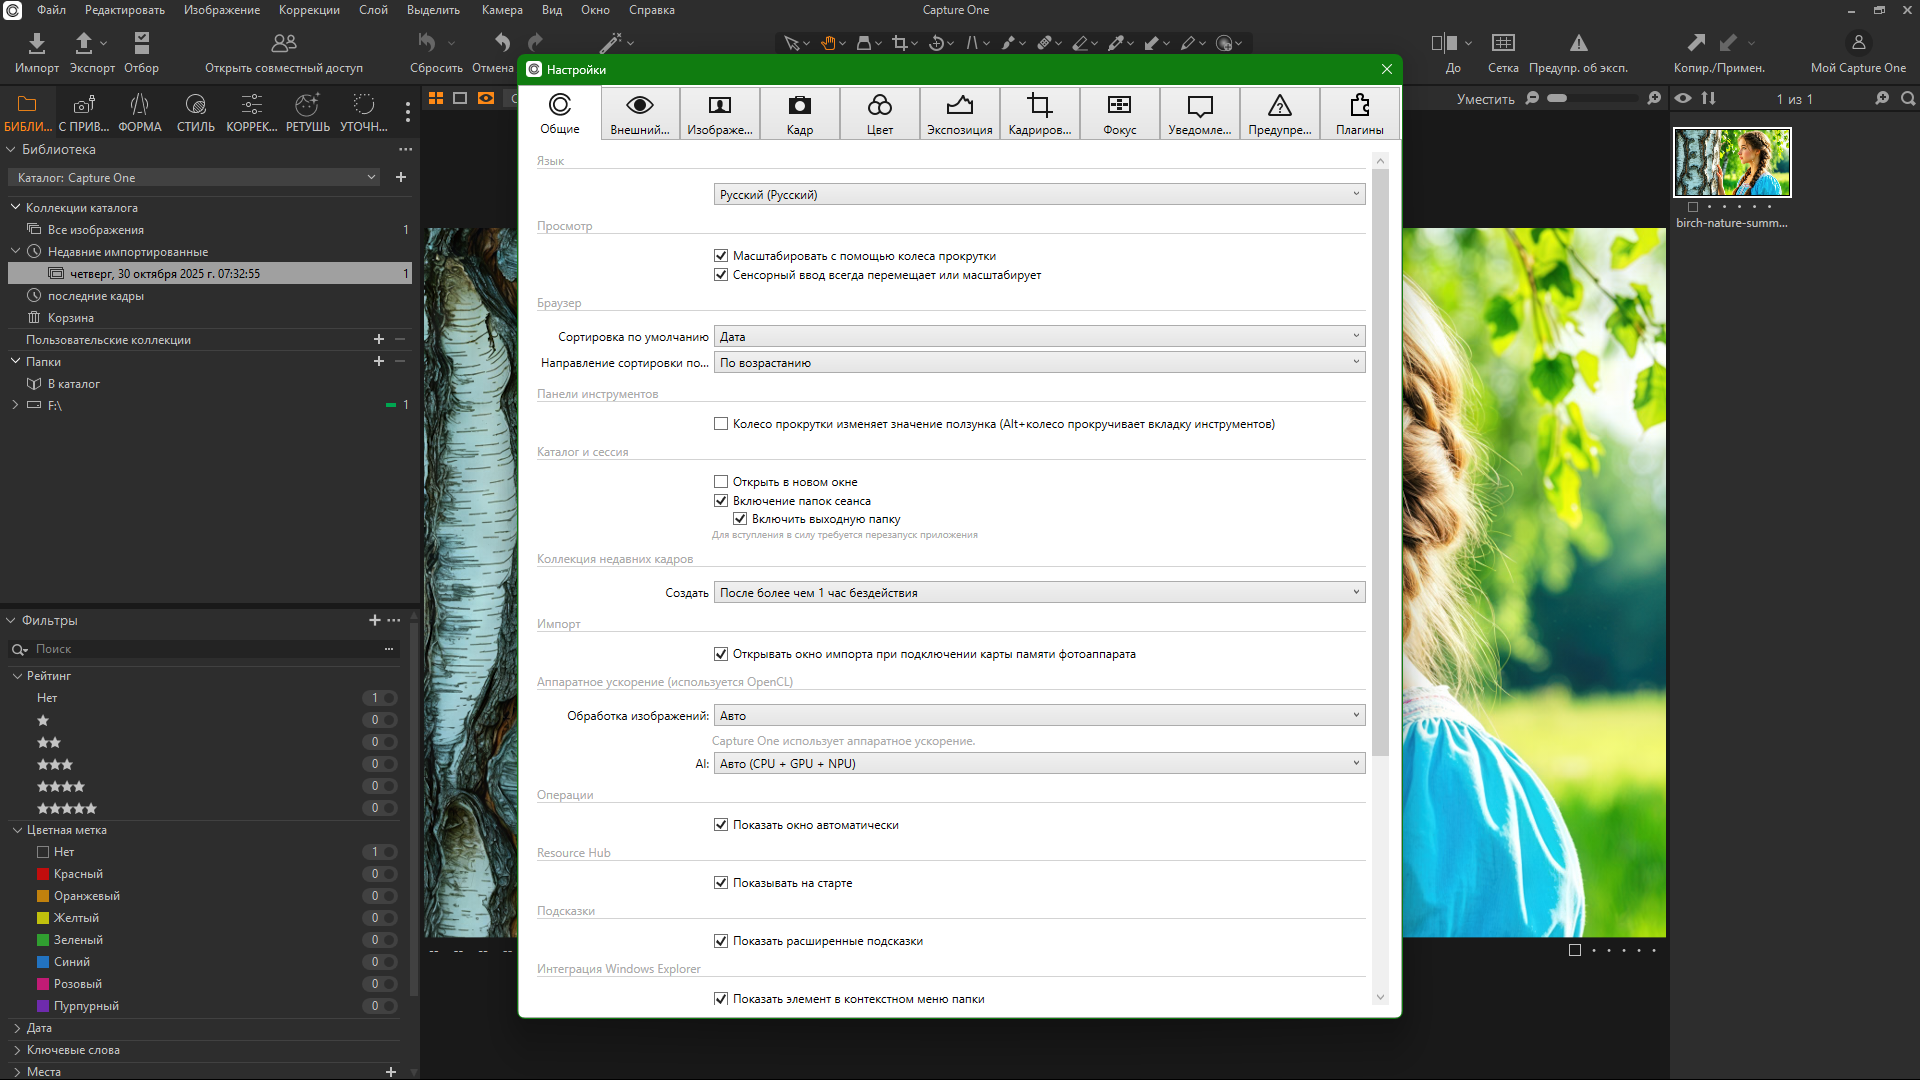Enable 'Открыть в новом окне' checkbox
Screen dimensions: 1920x1080
721,482
